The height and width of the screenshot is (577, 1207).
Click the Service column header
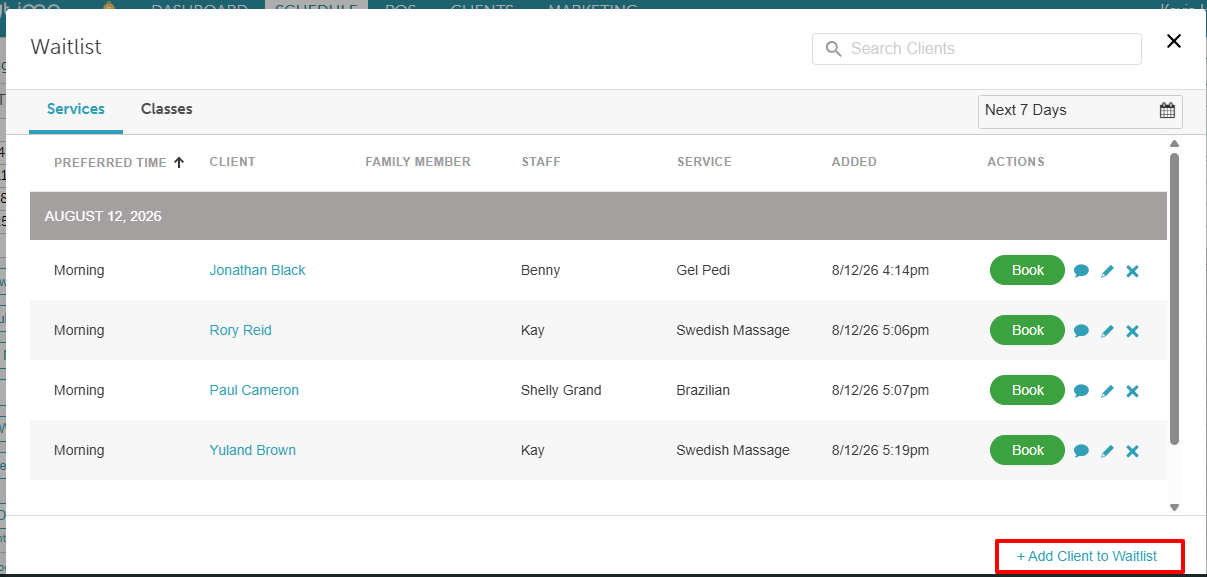(x=704, y=162)
